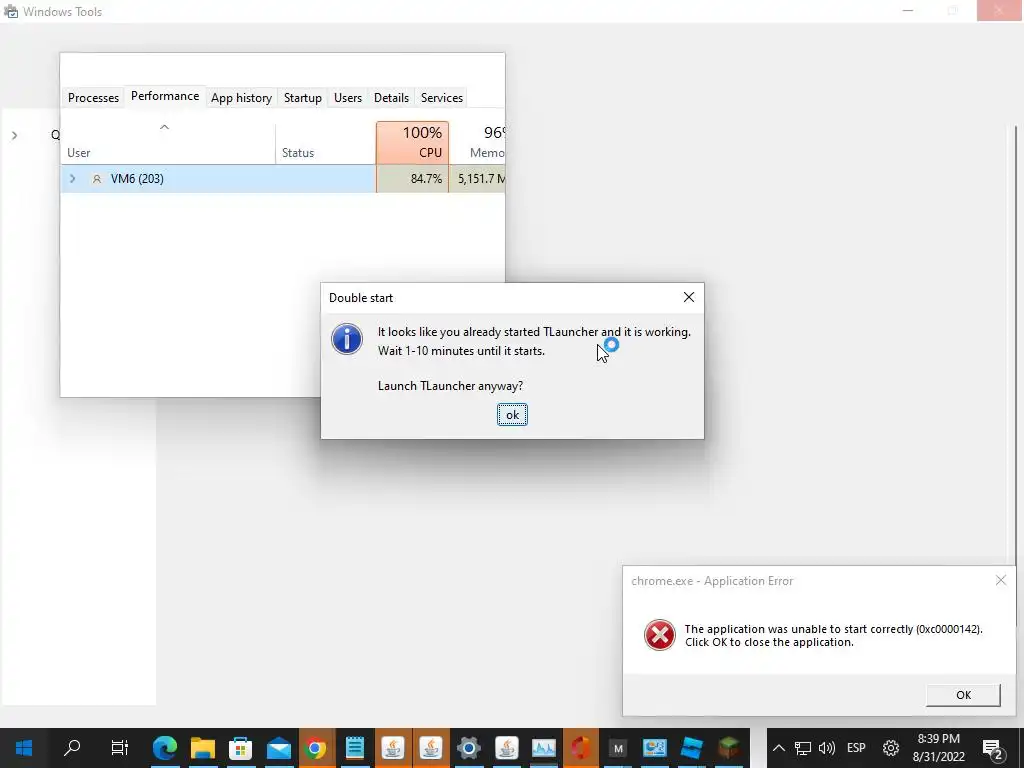Switch to Google Chrome taskbar icon
Viewport: 1024px width, 768px height.
317,748
